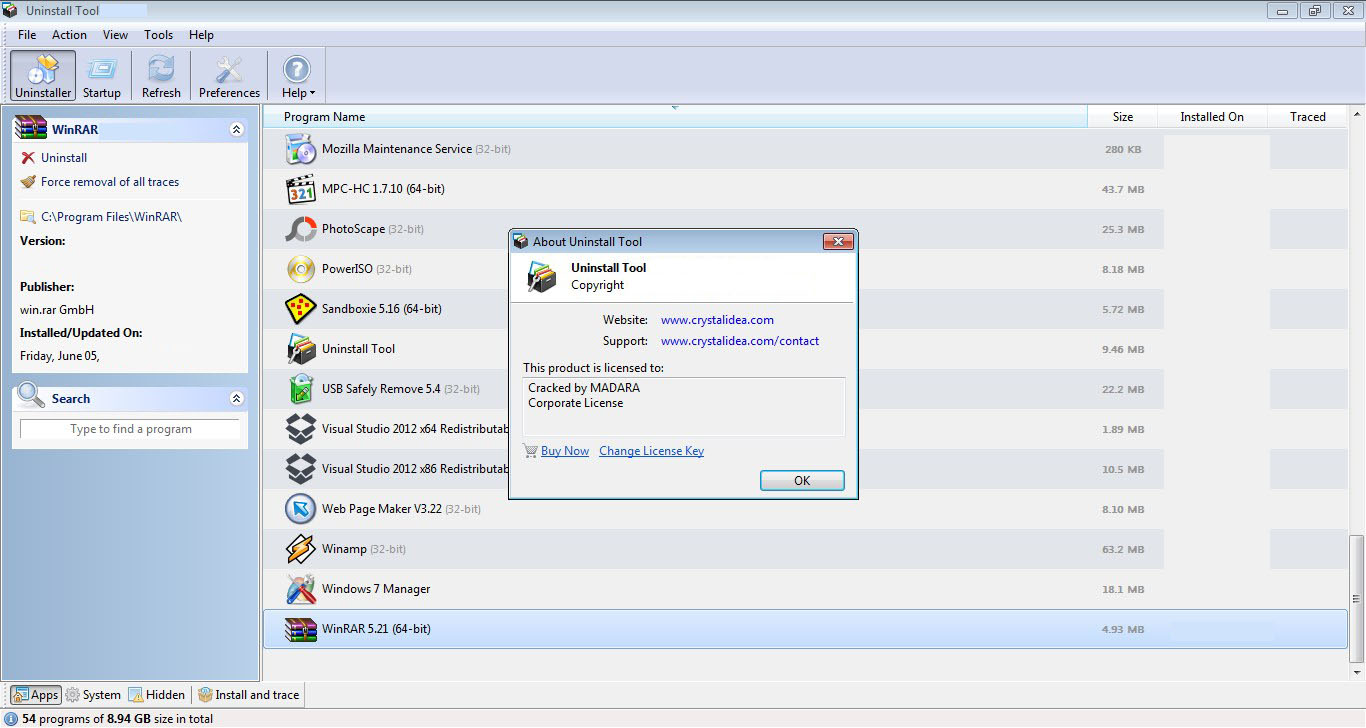Open the Help menu in menu bar

(x=202, y=35)
